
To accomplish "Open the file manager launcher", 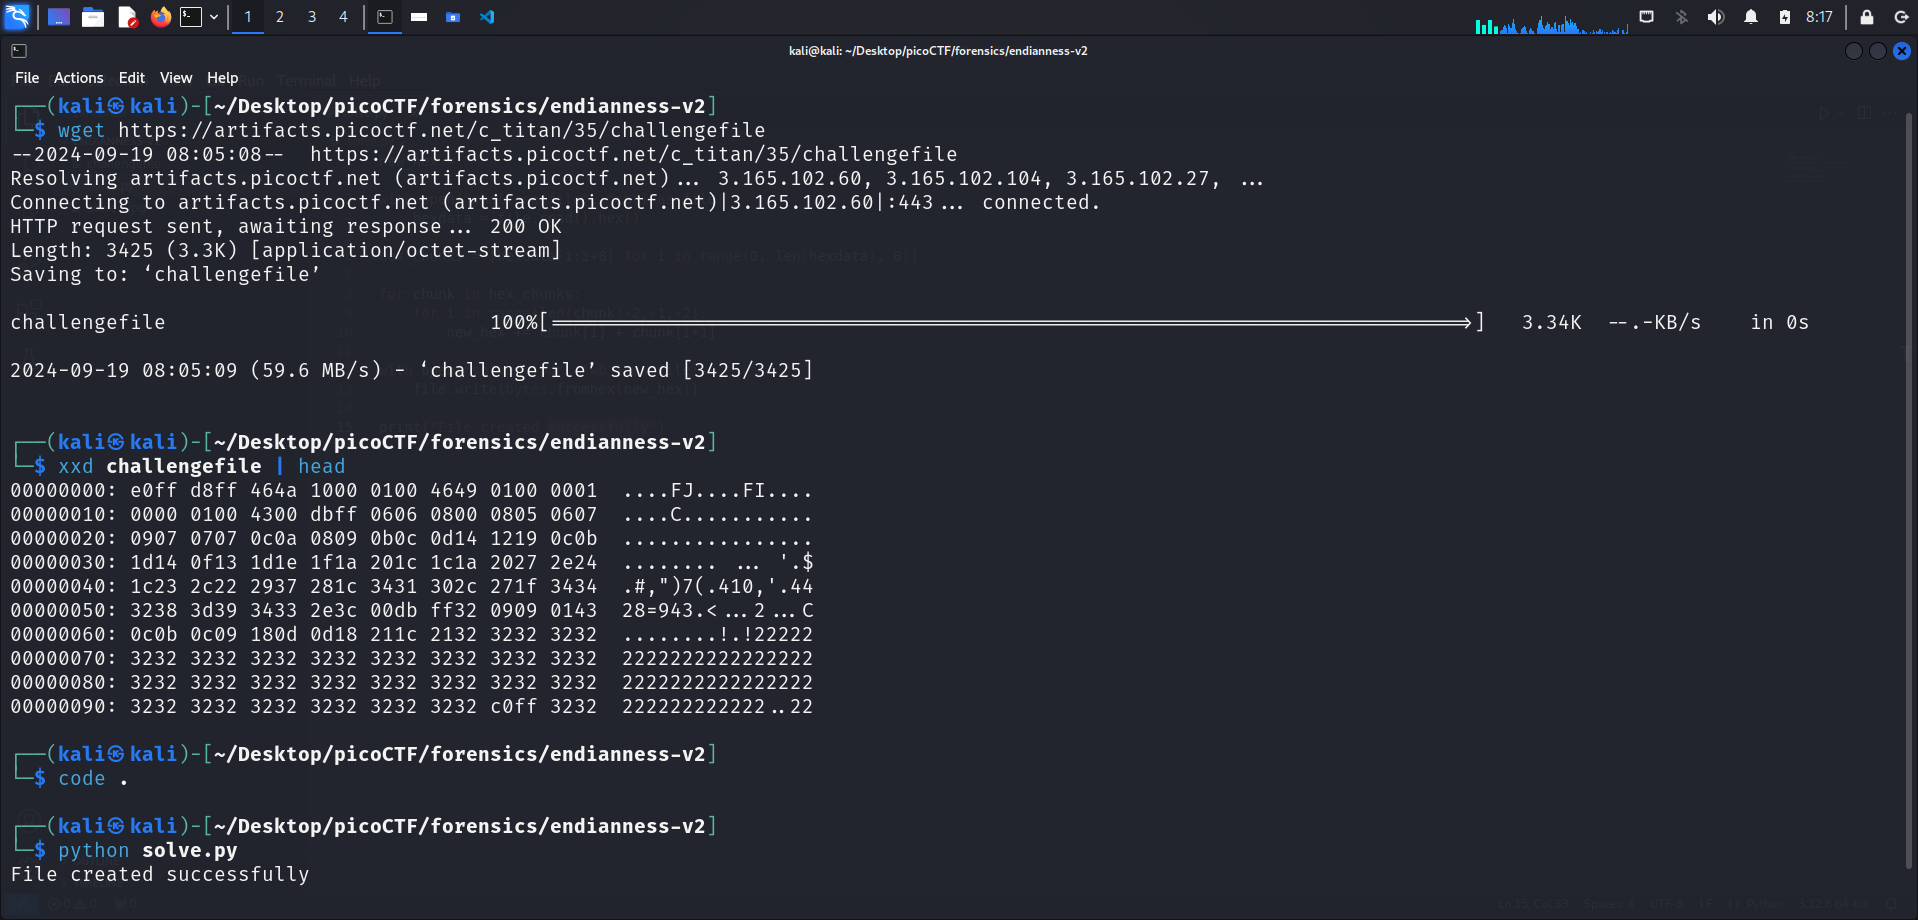I will [x=93, y=17].
